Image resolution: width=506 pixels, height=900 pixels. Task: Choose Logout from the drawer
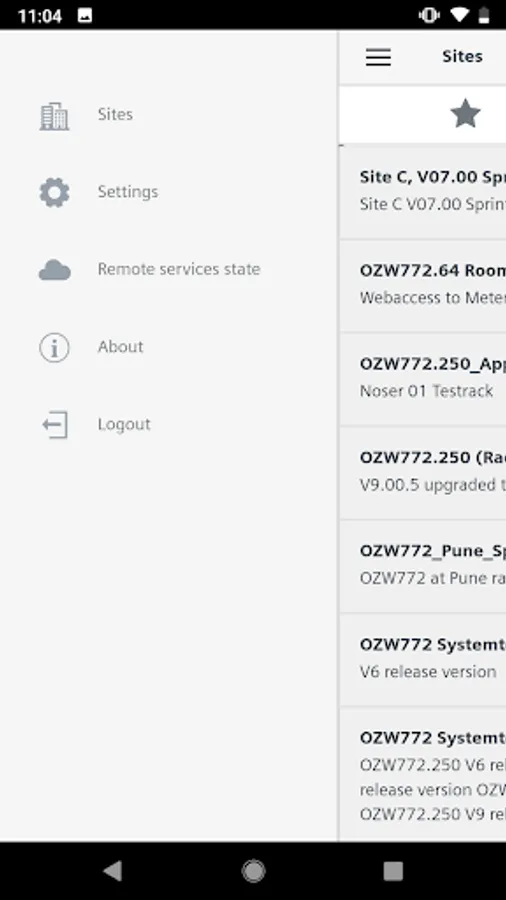click(124, 424)
